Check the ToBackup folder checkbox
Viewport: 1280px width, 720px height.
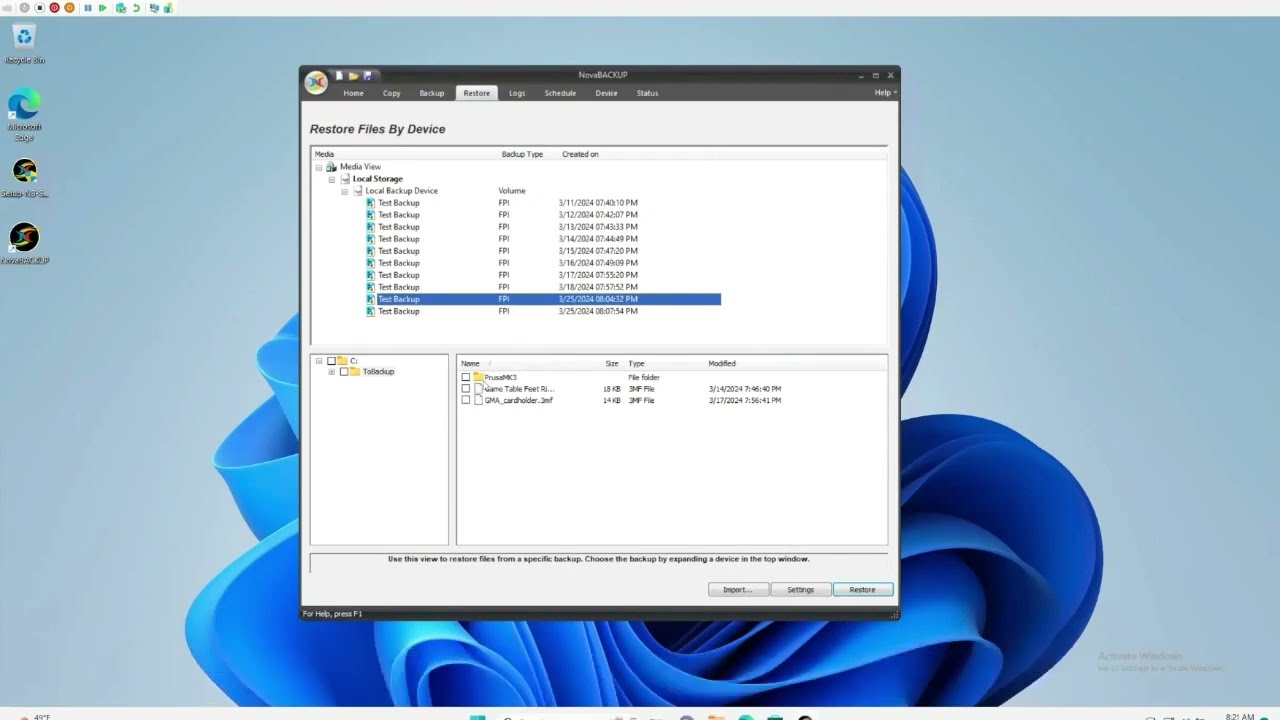point(344,371)
